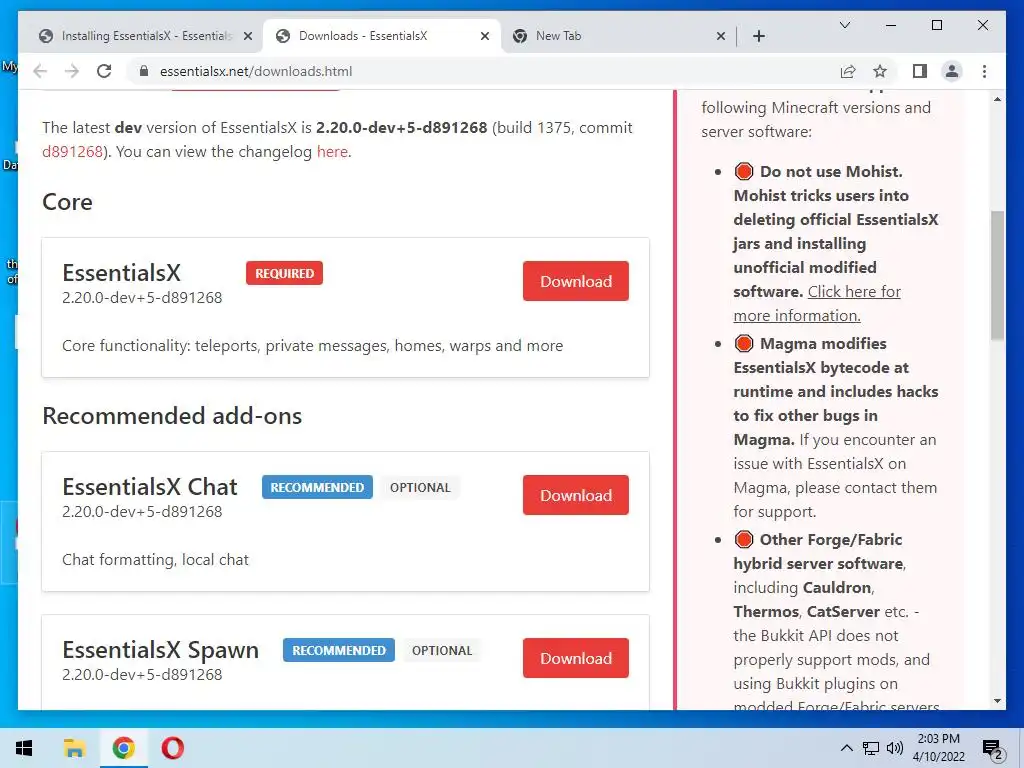
Task: Click the OPTIONAL badge on EssentialsX Spawn
Action: pyautogui.click(x=441, y=650)
